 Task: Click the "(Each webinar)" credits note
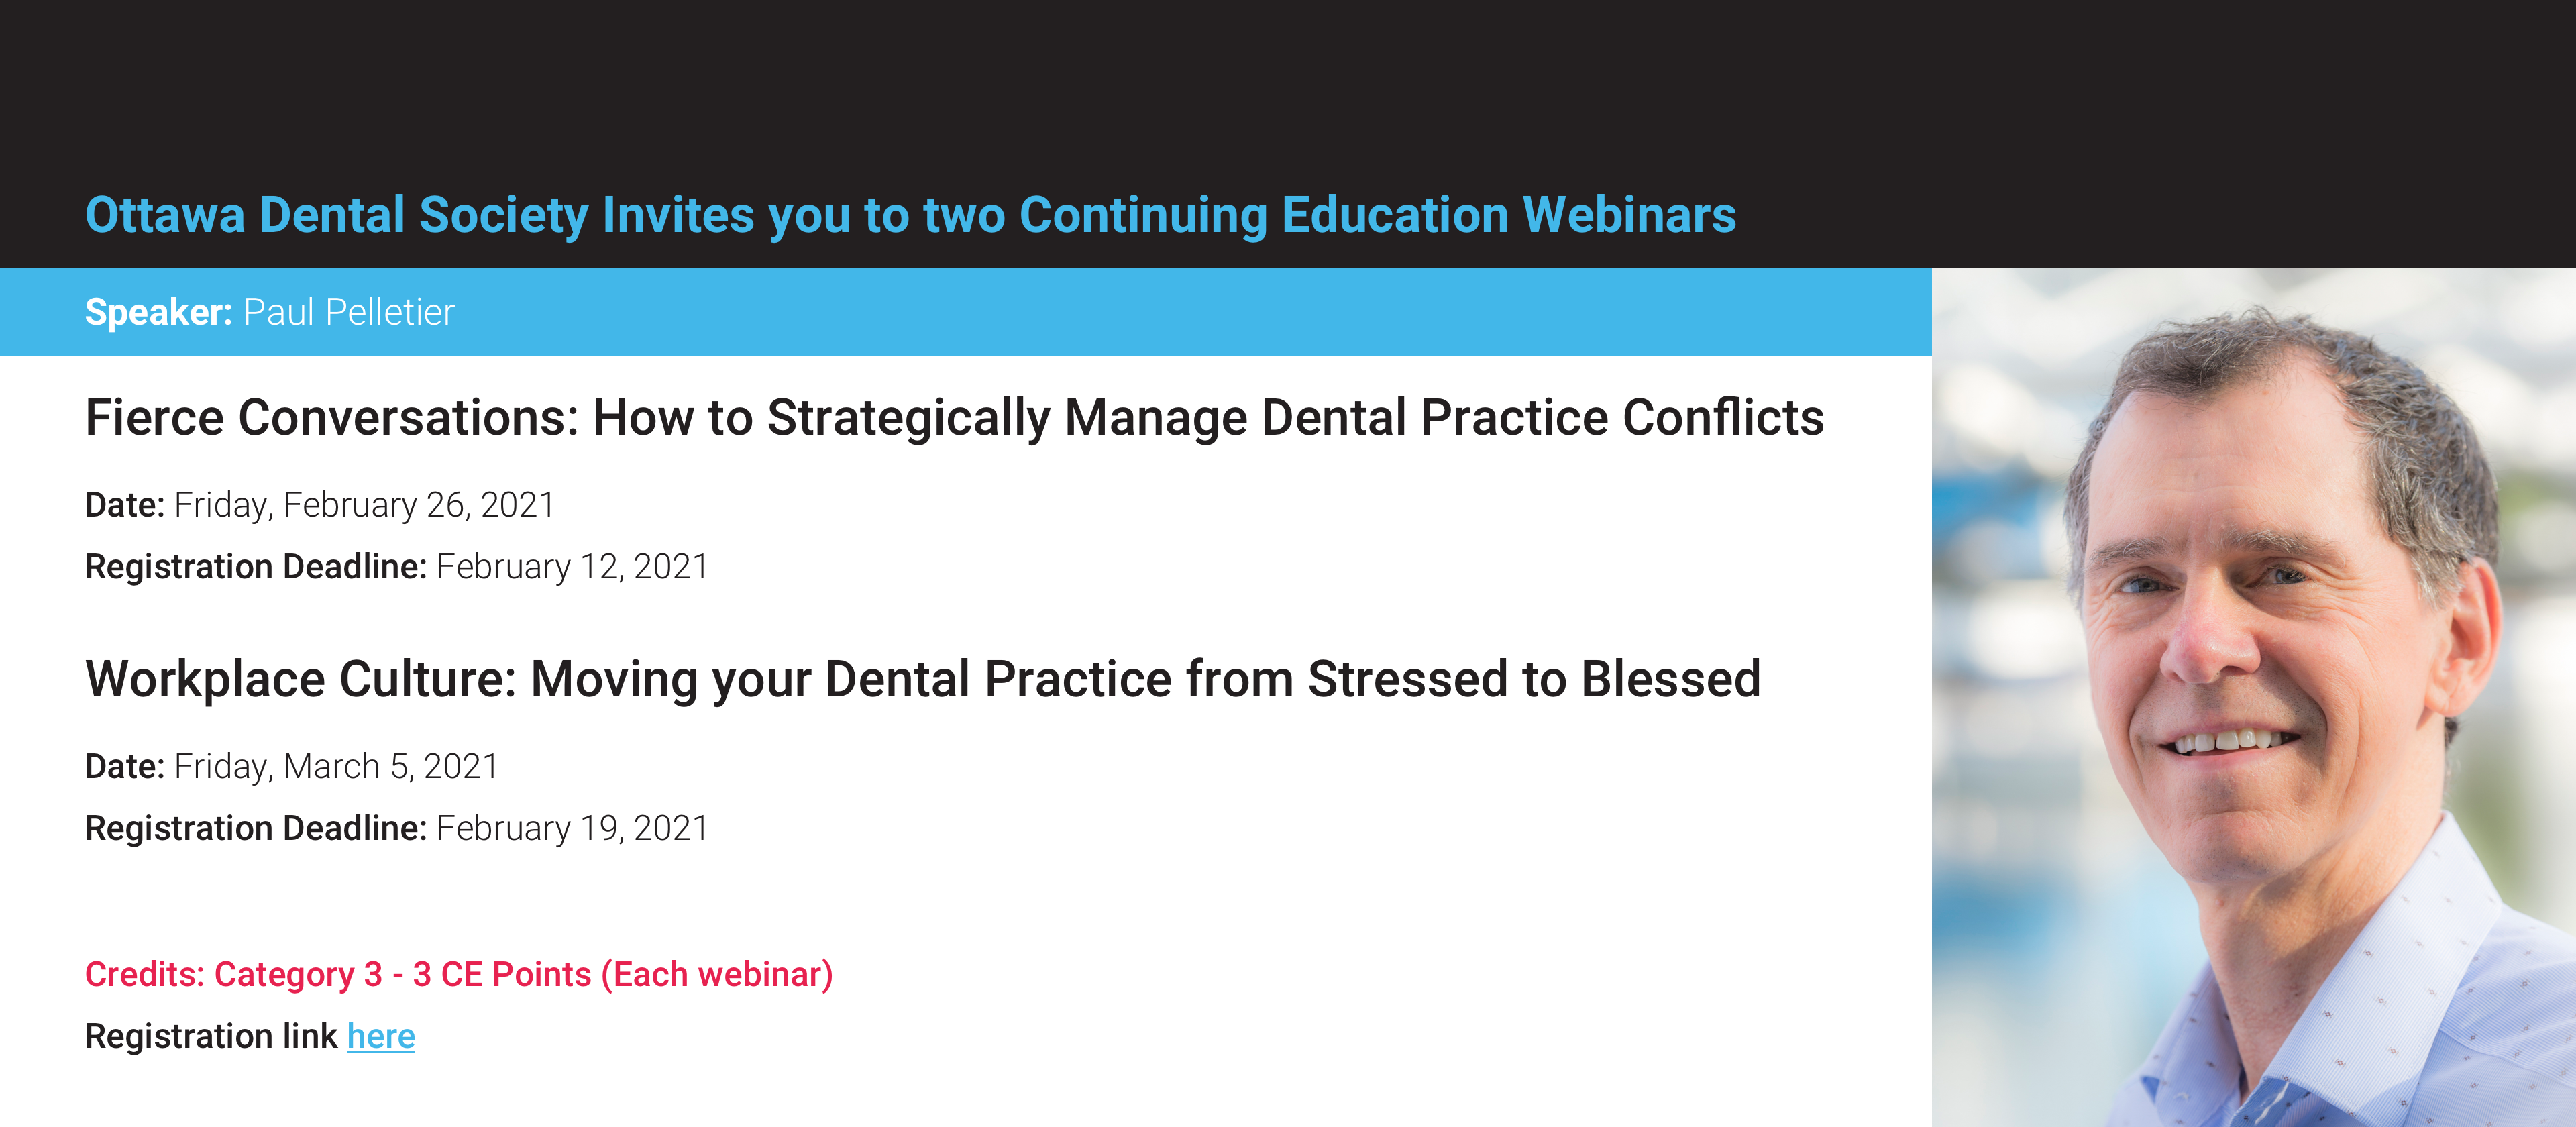point(717,975)
